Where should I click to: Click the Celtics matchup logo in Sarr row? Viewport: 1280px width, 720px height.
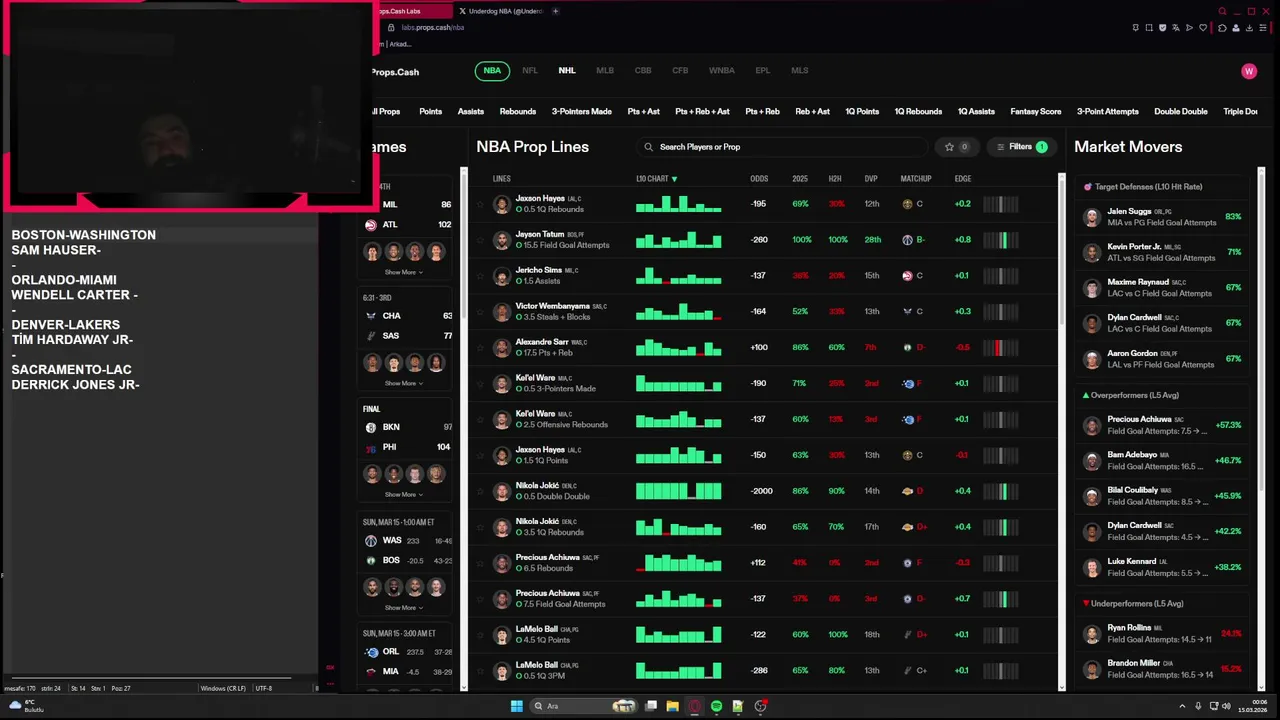(x=907, y=348)
